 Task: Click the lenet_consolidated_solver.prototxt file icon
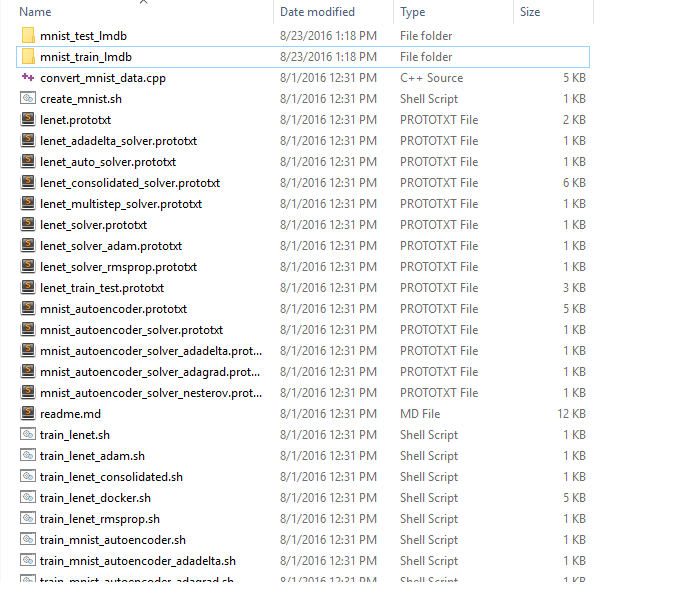(x=28, y=182)
